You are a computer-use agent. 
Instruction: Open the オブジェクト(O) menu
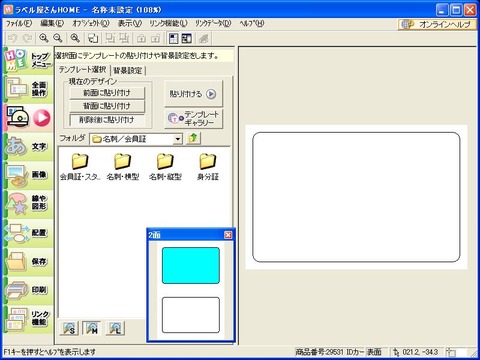pos(91,23)
